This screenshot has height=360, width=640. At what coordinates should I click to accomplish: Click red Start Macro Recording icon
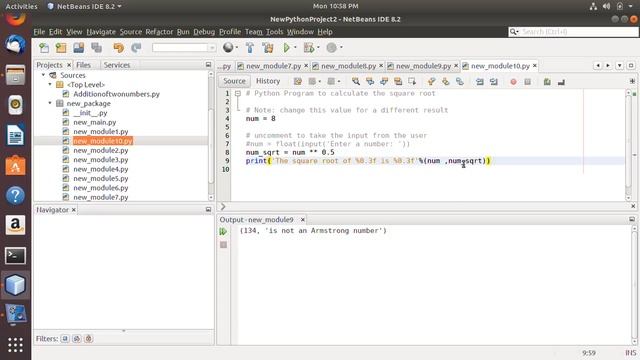513,82
